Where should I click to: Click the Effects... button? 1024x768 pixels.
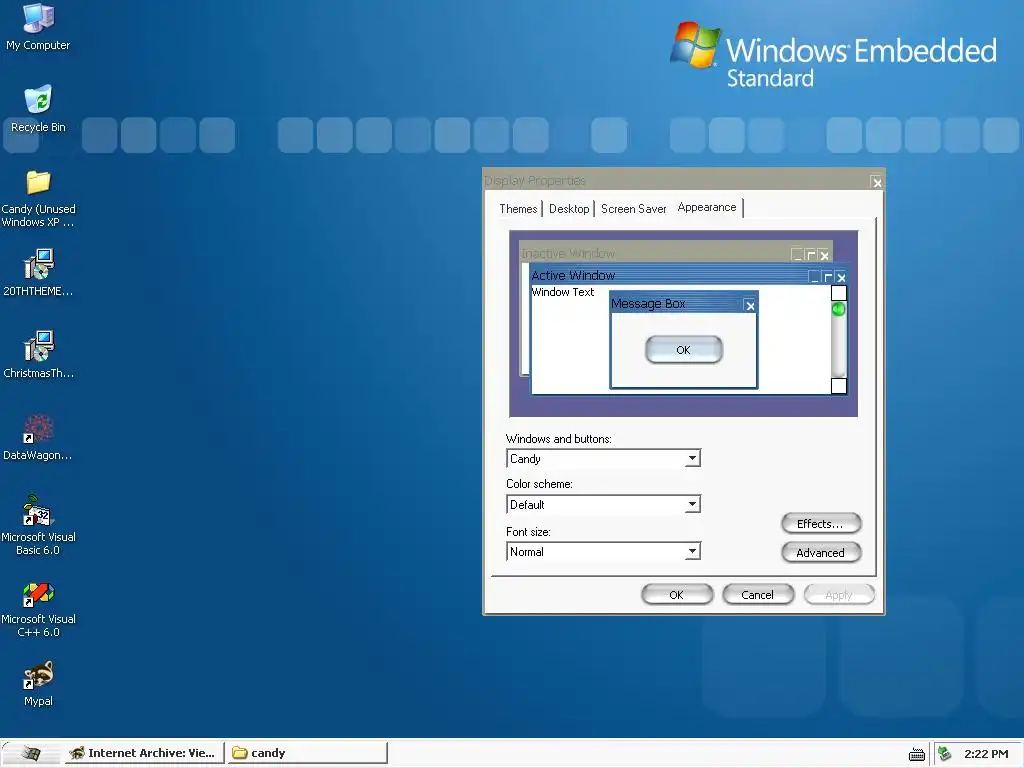pyautogui.click(x=821, y=524)
